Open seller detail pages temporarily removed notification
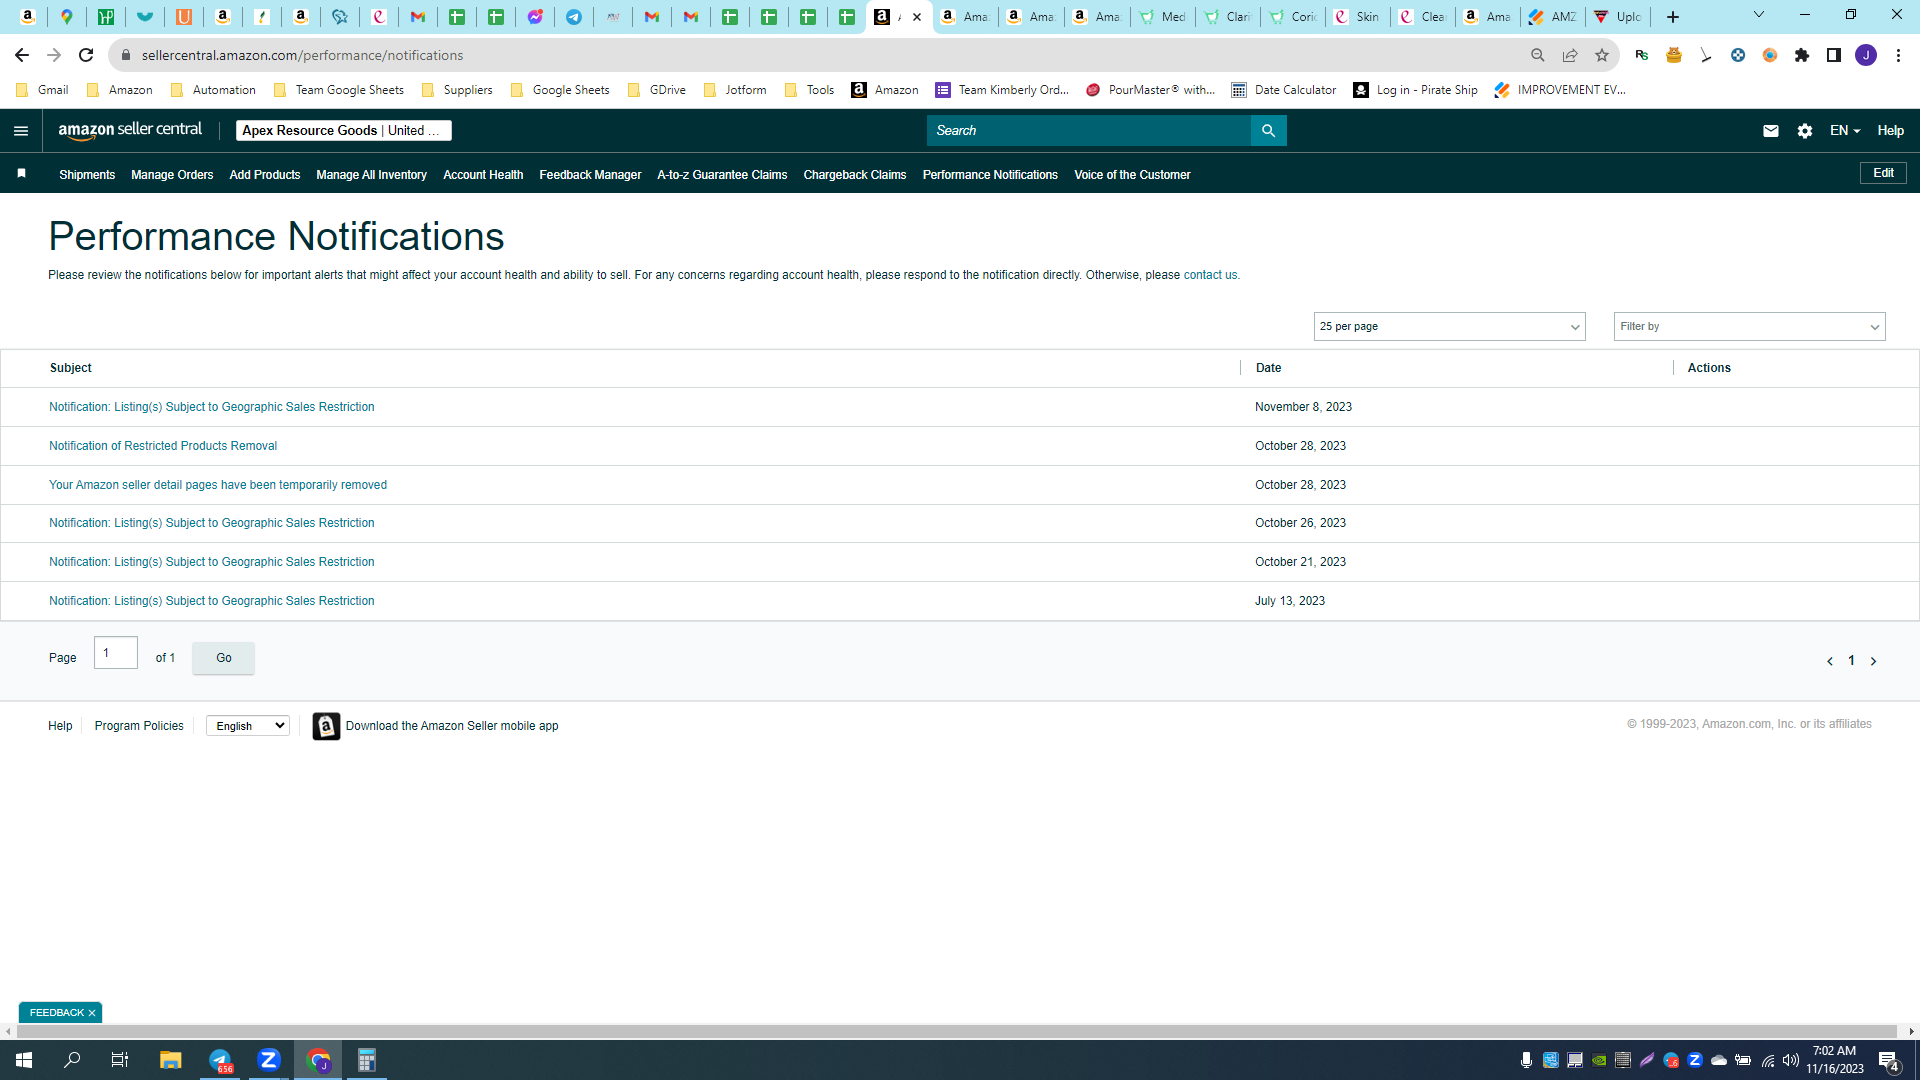 click(218, 485)
